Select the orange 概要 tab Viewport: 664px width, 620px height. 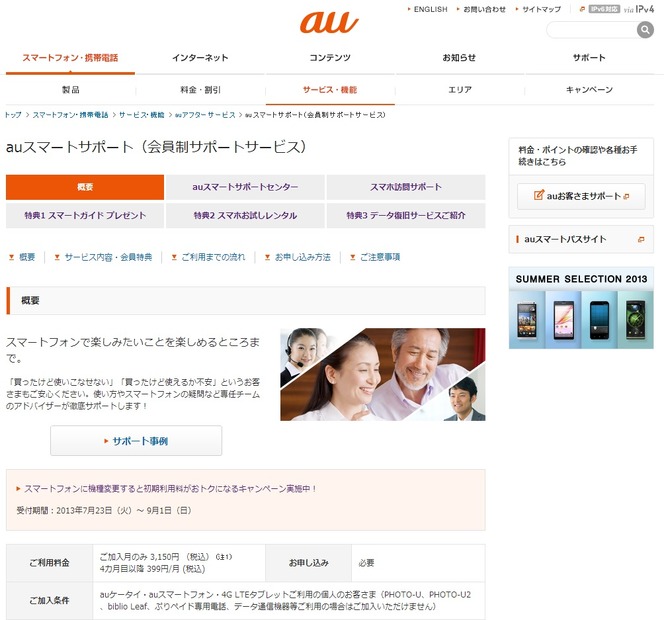(85, 187)
